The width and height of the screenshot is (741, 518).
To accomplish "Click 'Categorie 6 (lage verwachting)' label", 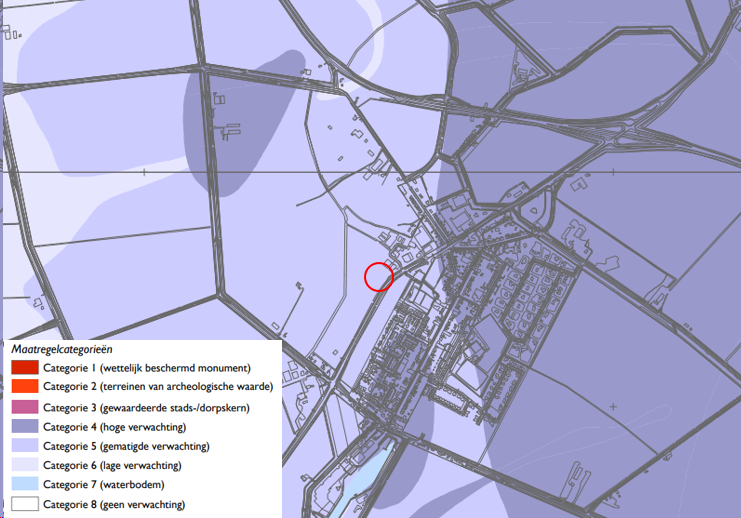I will click(112, 466).
